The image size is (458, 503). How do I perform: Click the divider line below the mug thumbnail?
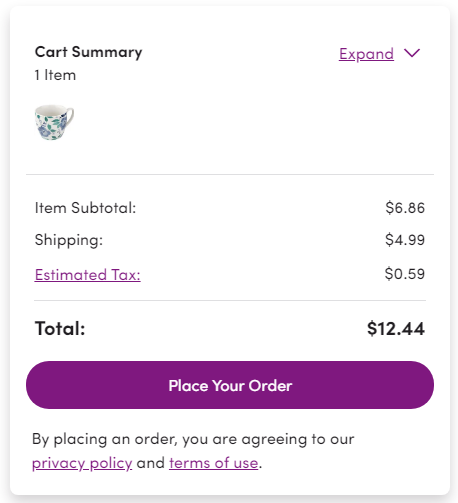coord(230,174)
